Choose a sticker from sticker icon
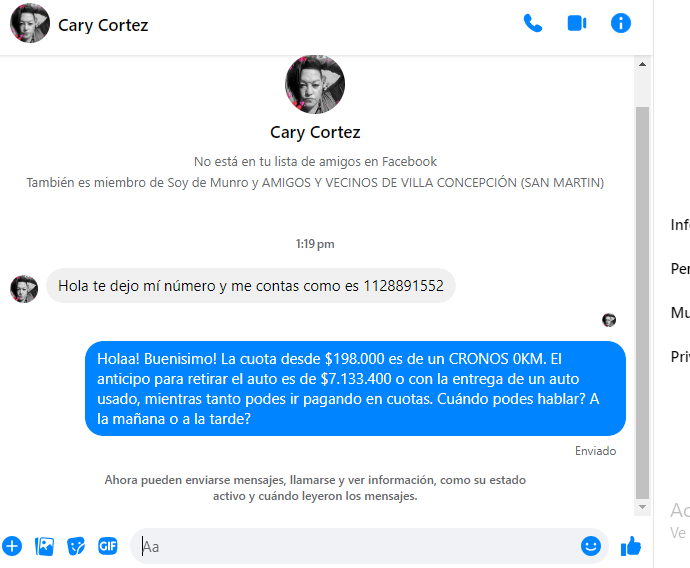 click(76, 546)
